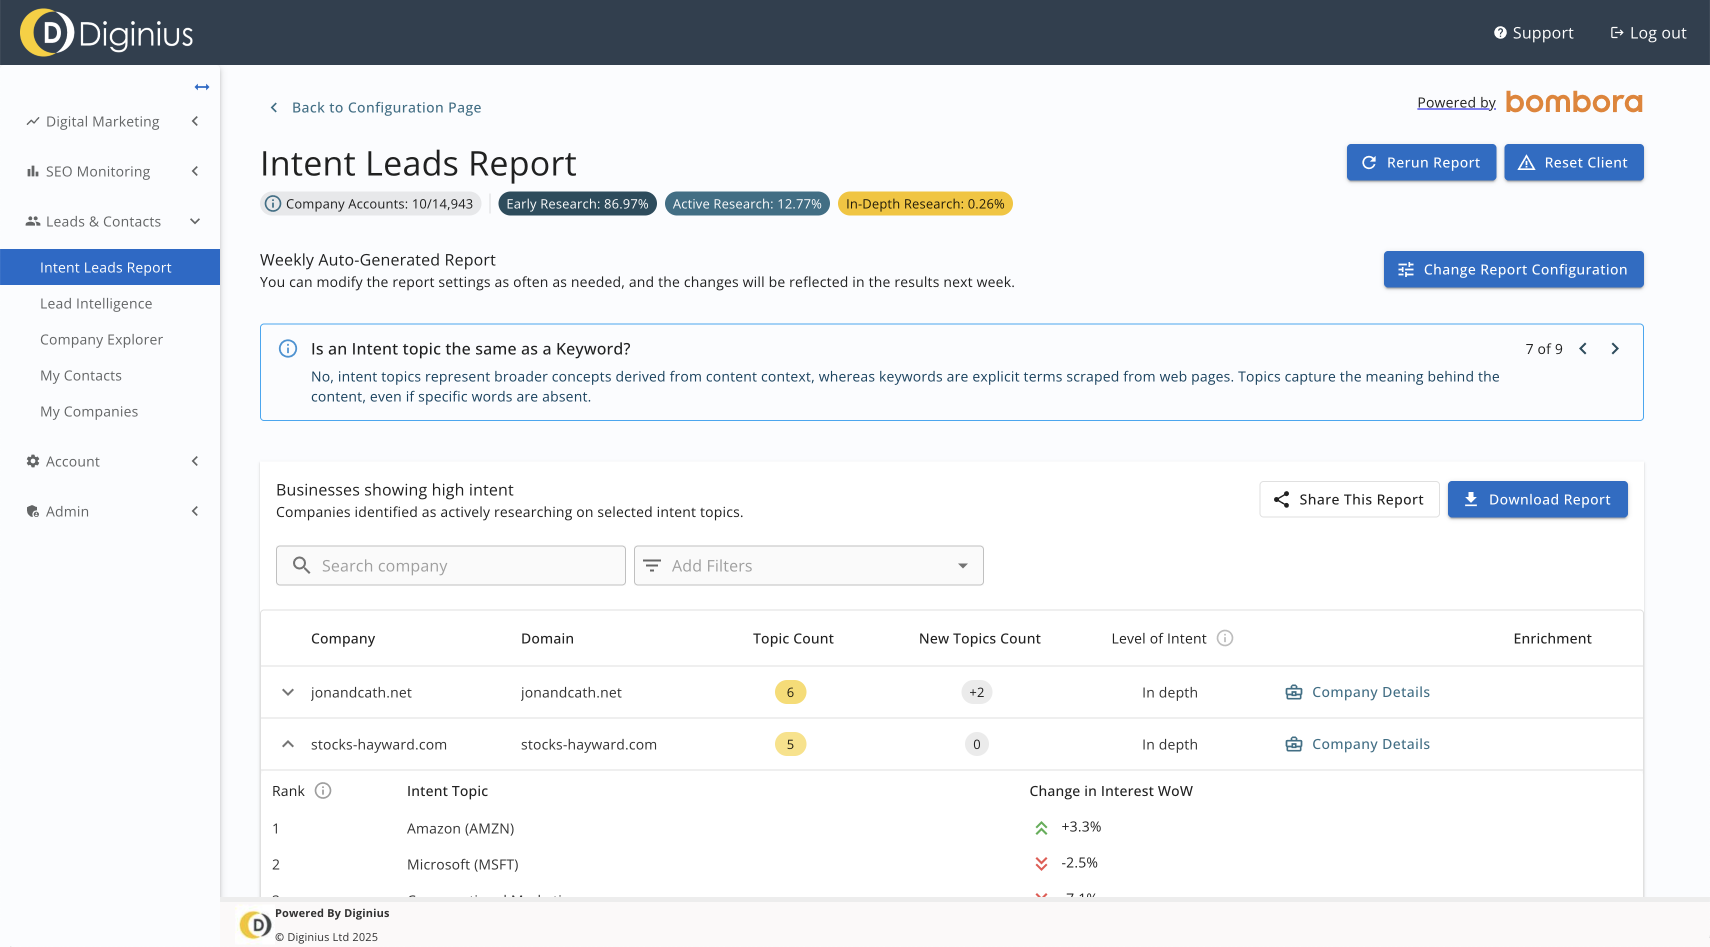This screenshot has width=1710, height=947.
Task: Click the bombora logo
Action: [x=1573, y=102]
